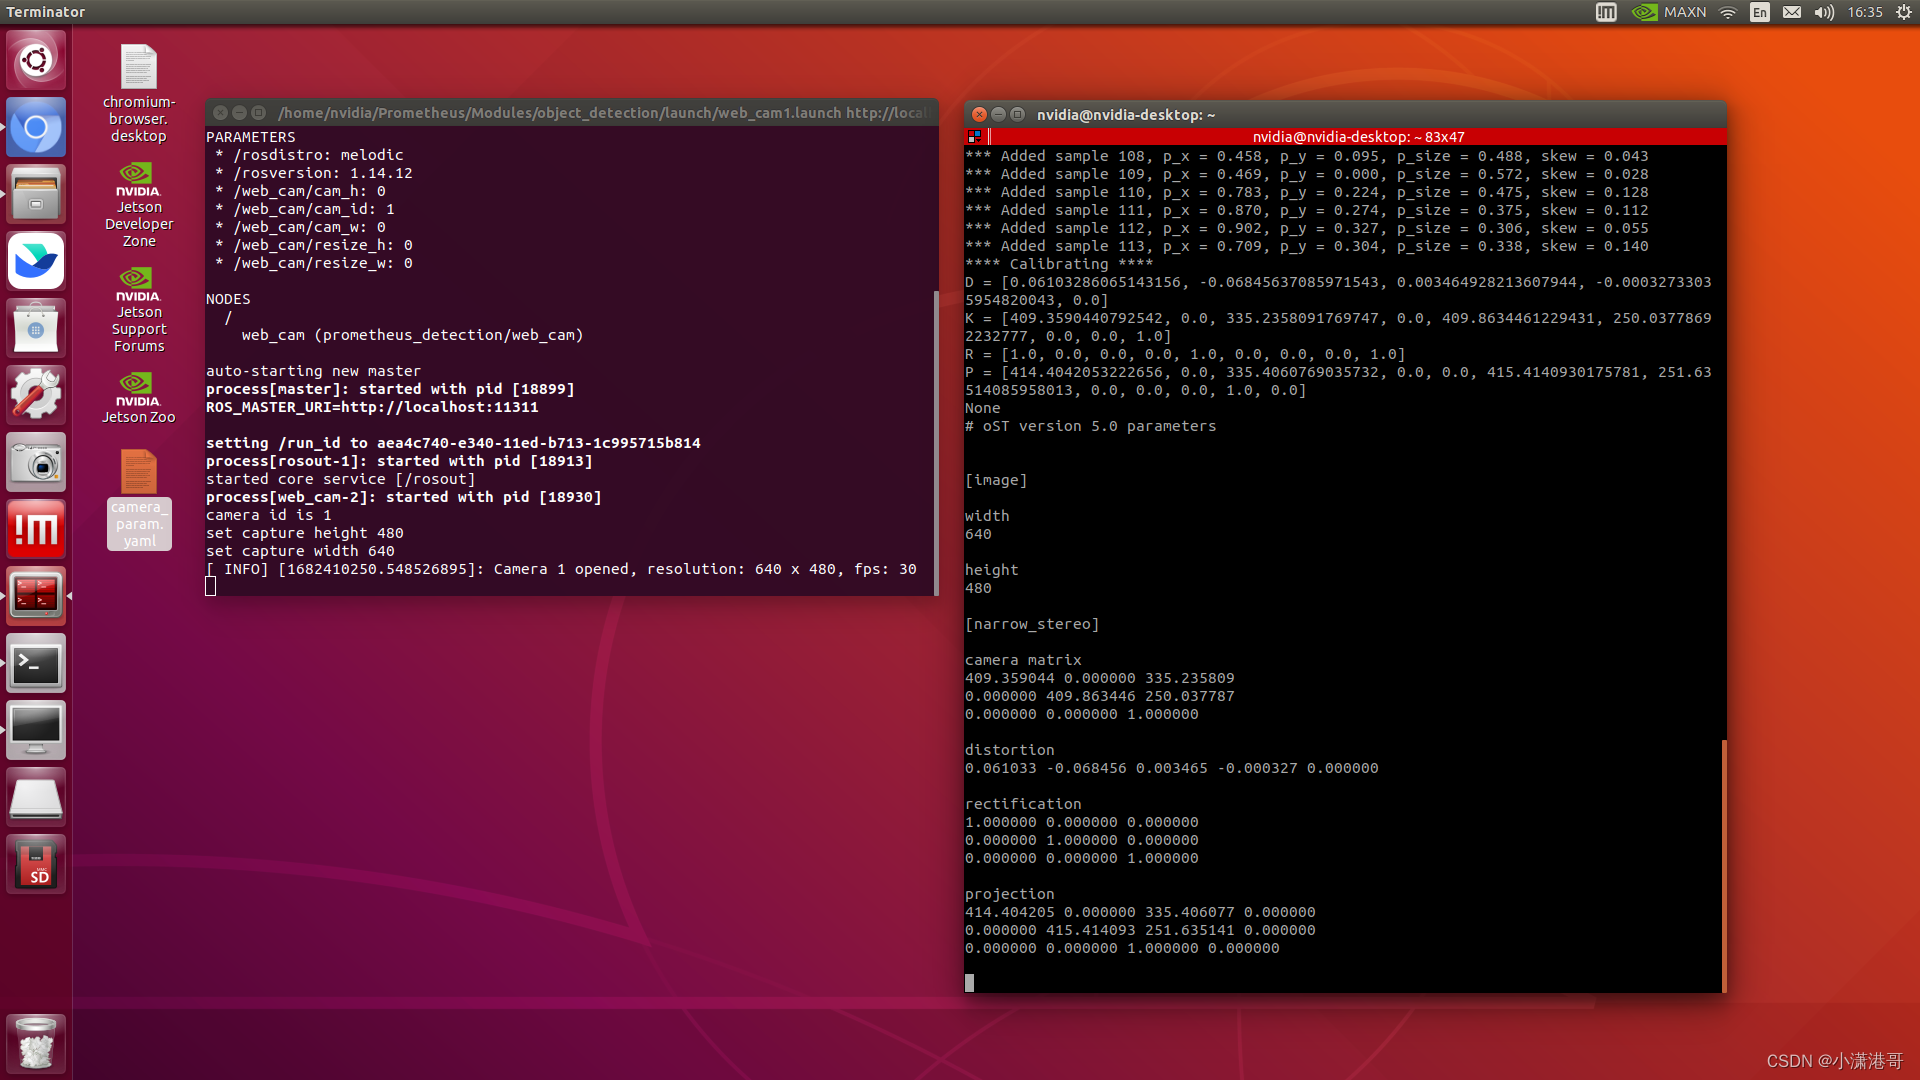Click the 'process[web_cam-2]: started with pid [18930]' line

click(404, 497)
